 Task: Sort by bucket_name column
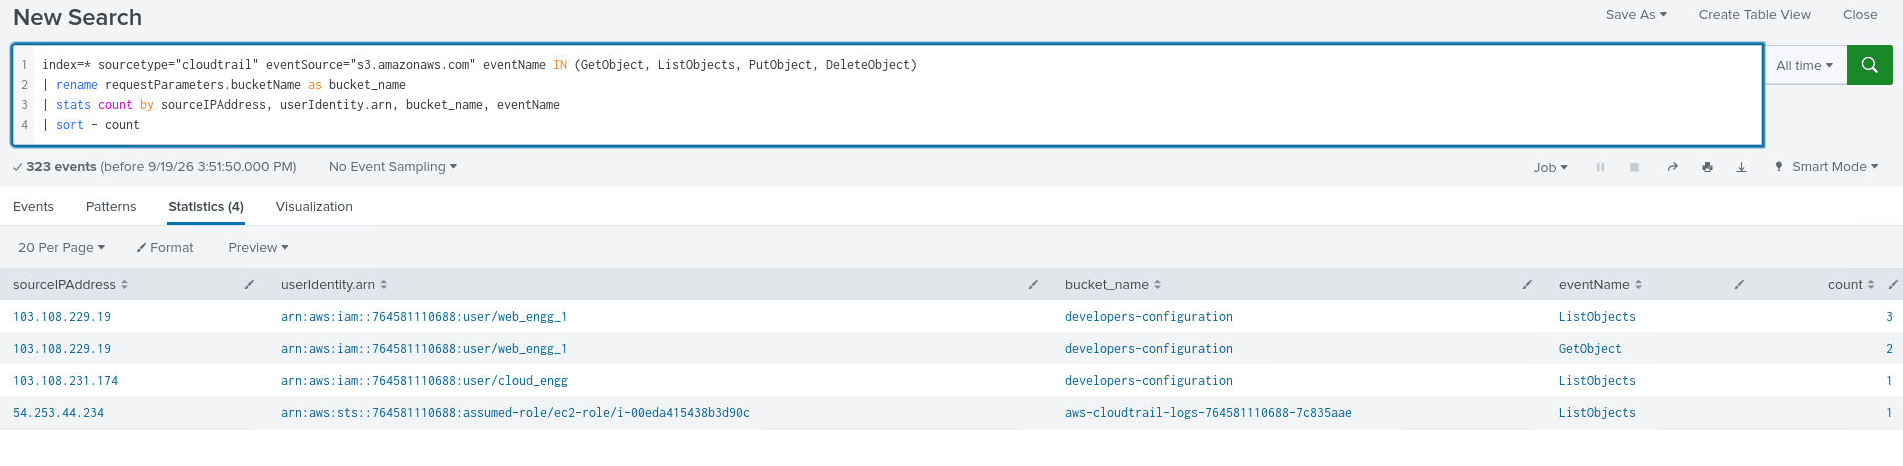coord(1113,285)
